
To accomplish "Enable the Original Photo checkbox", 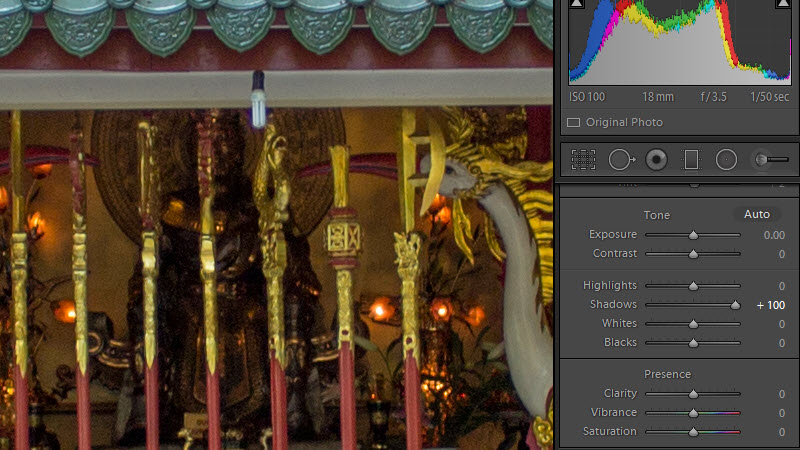I will pyautogui.click(x=573, y=123).
